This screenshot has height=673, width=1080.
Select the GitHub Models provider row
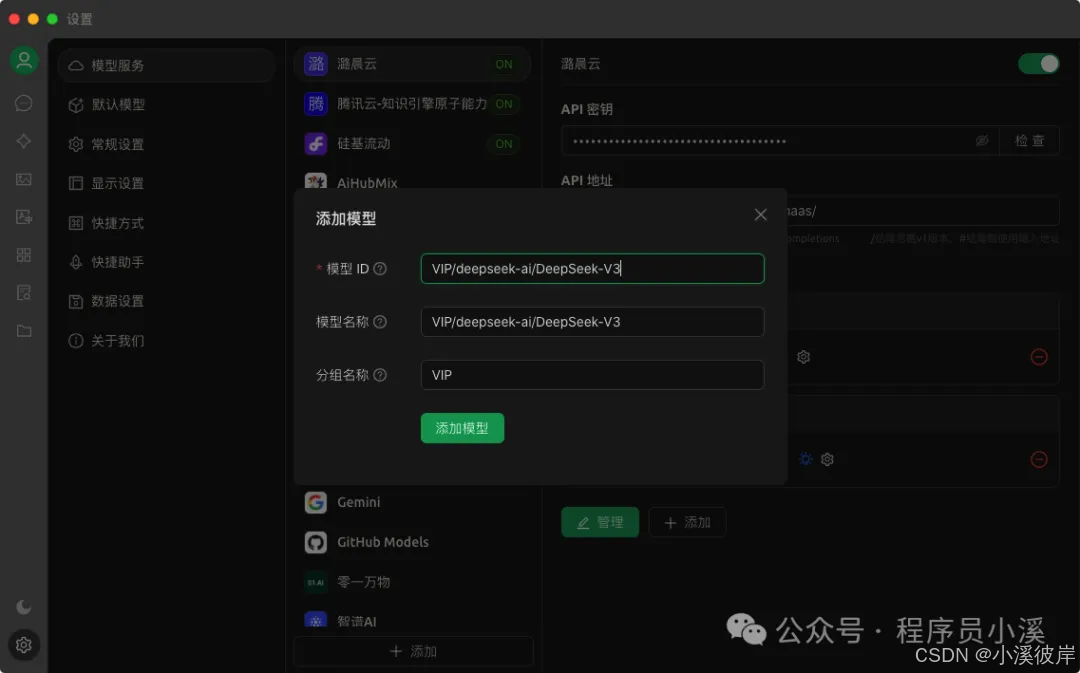tap(412, 542)
